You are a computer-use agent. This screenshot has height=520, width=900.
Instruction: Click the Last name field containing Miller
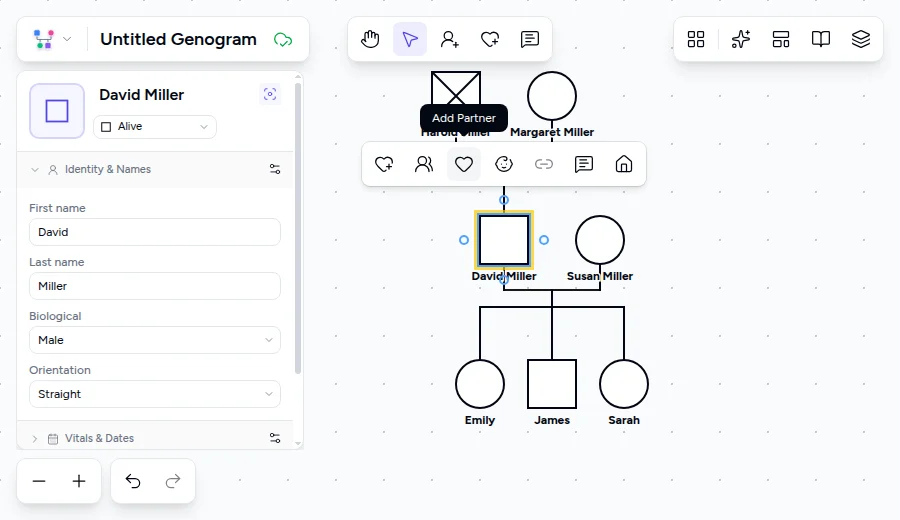click(155, 286)
